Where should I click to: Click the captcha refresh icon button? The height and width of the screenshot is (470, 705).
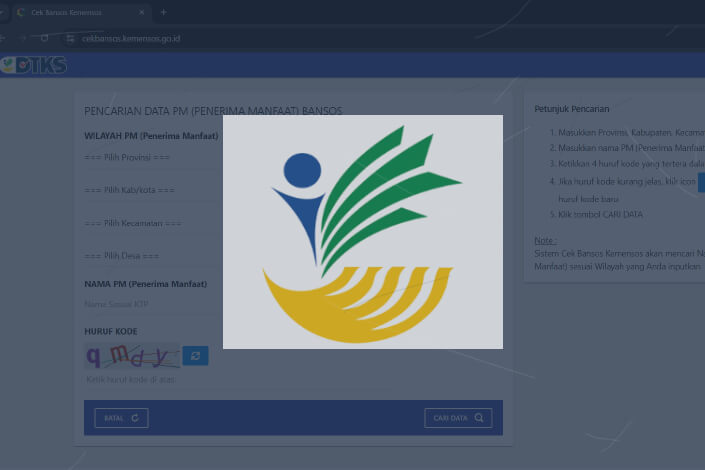pyautogui.click(x=195, y=356)
